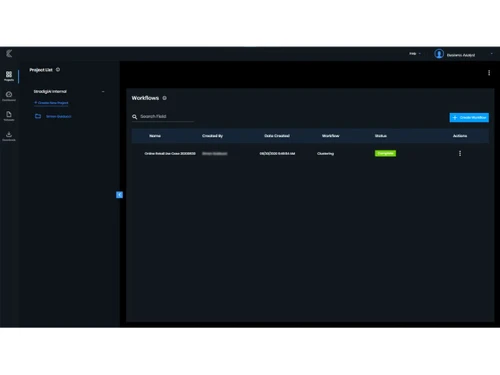Open the project folder link in the sidebar
This screenshot has height=375, width=500.
[59, 116]
